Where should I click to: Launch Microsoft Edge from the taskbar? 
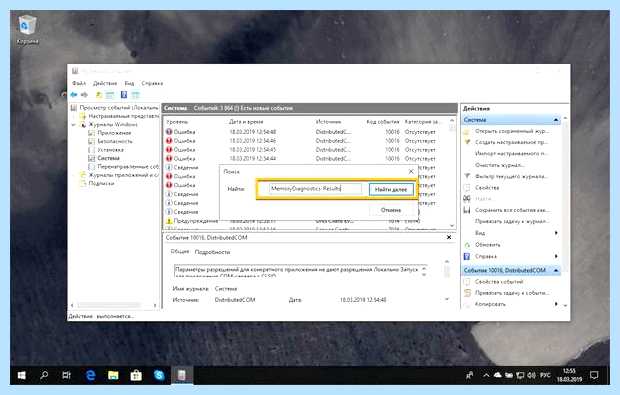(x=91, y=375)
